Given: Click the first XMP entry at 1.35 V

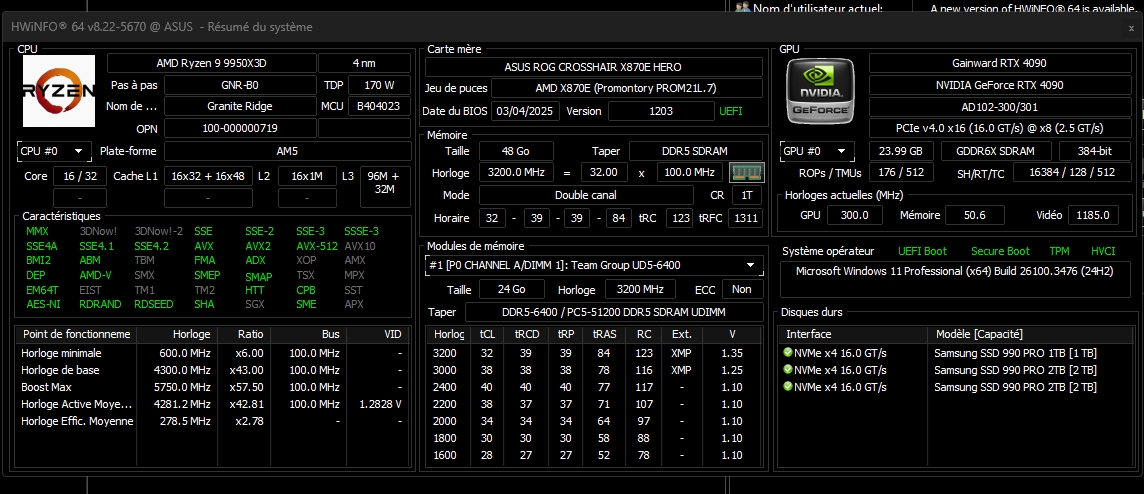Looking at the screenshot, I should tap(681, 352).
